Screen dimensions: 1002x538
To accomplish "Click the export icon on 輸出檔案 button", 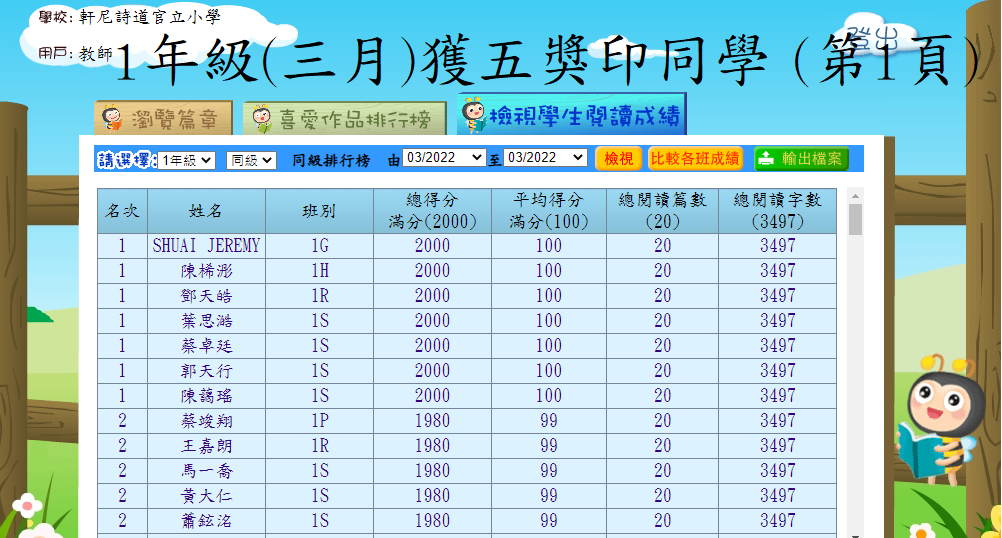I will (x=766, y=159).
